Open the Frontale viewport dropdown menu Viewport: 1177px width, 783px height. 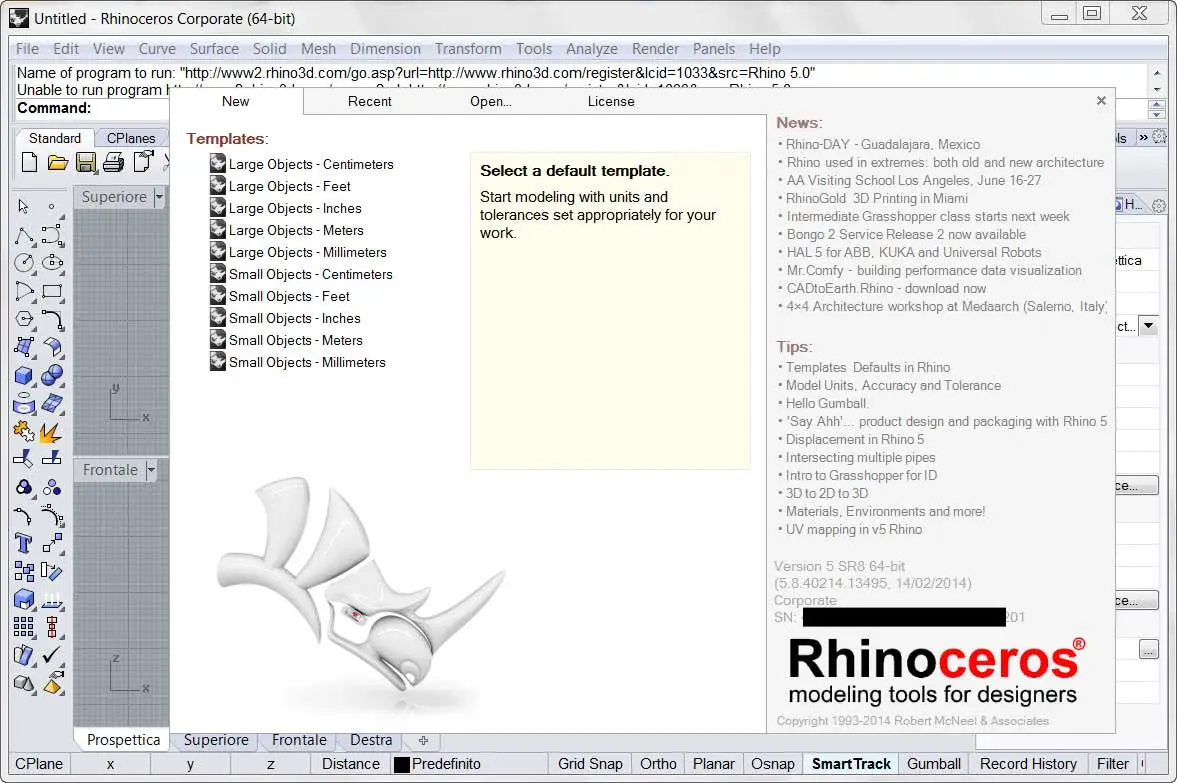(x=151, y=470)
